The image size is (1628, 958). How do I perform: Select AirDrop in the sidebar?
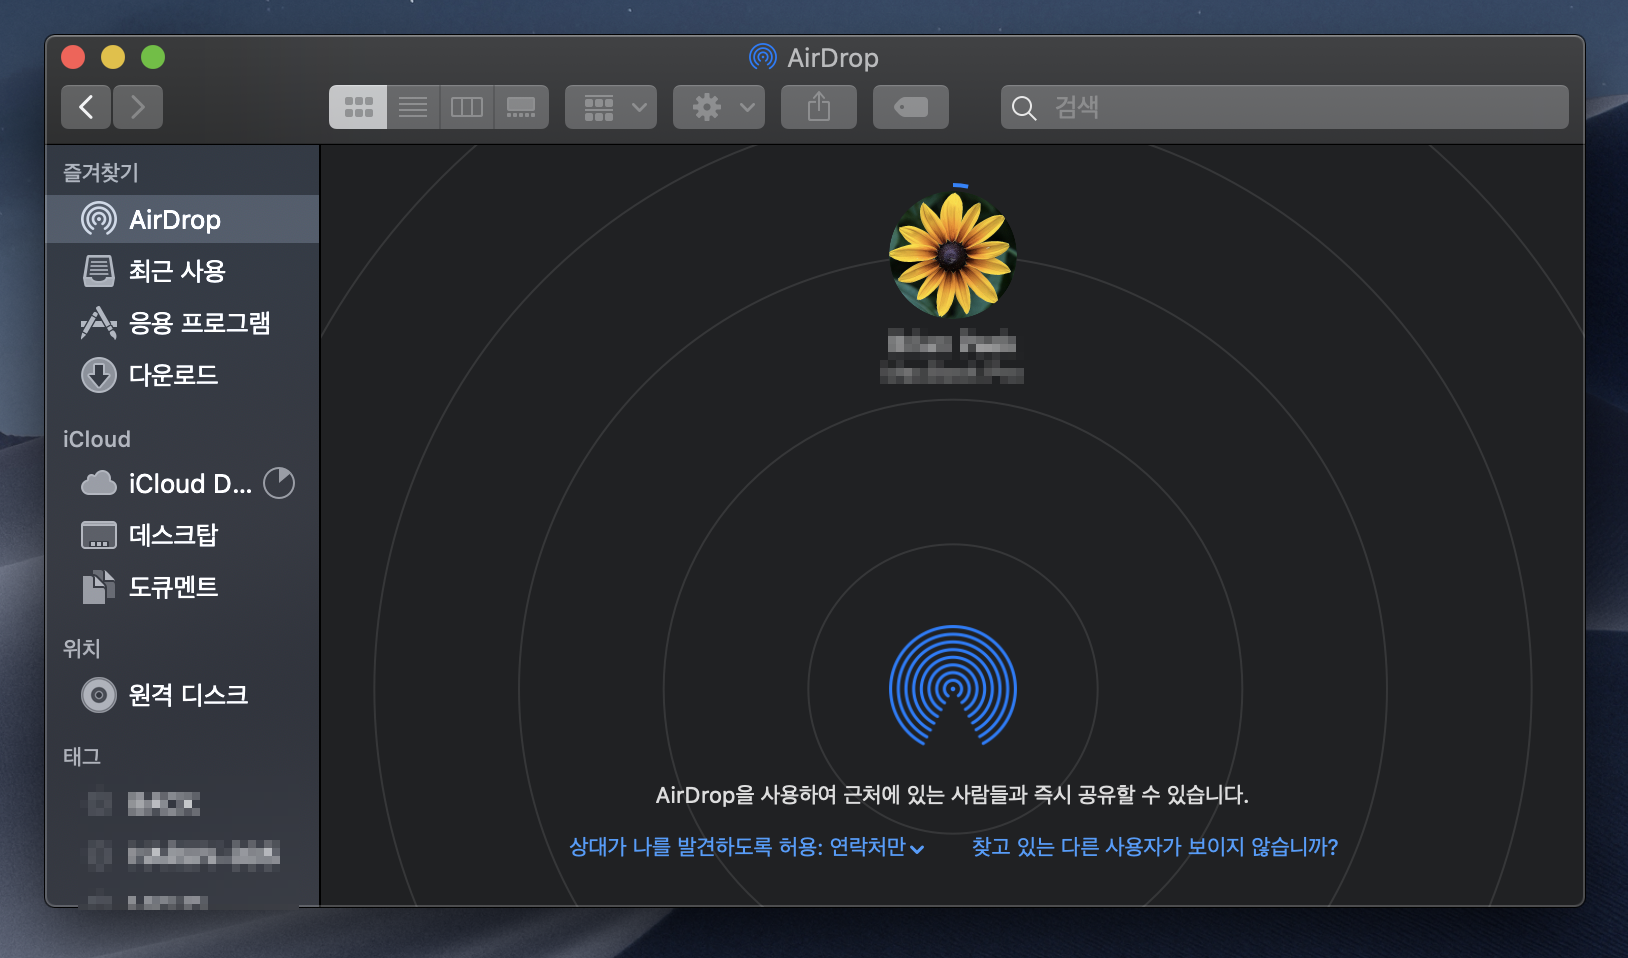coord(182,219)
